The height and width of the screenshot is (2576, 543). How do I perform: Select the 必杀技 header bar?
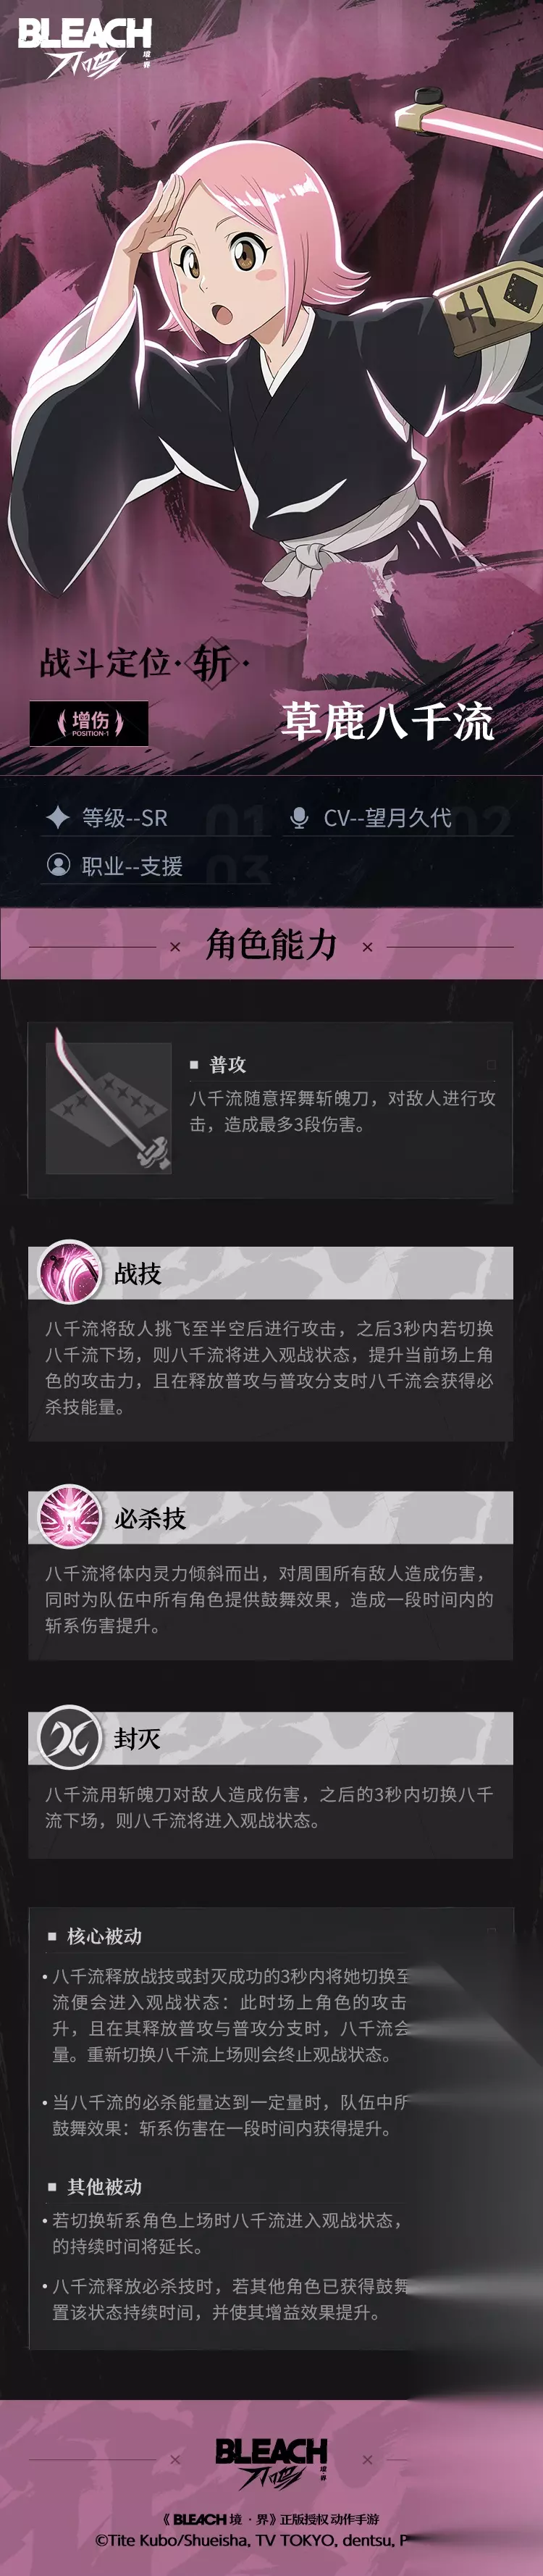[271, 1517]
